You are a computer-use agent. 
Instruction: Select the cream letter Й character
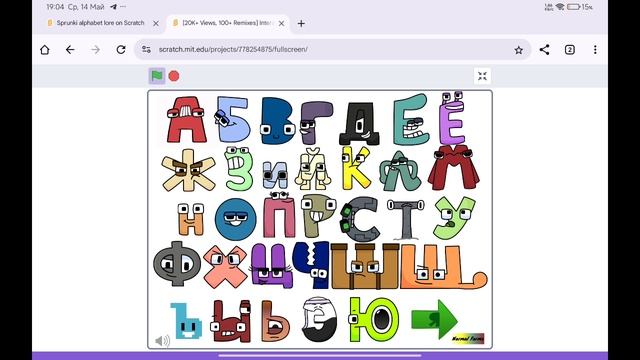pos(313,169)
